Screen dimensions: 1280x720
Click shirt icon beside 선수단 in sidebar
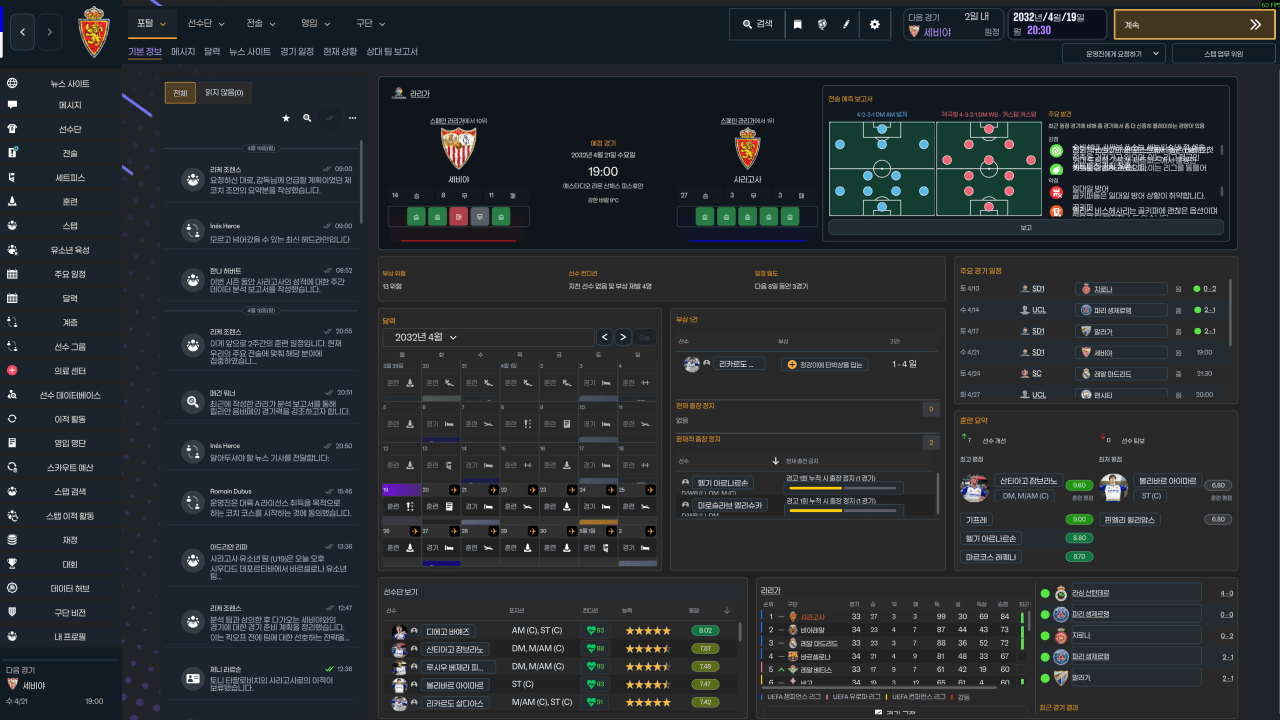pos(12,129)
